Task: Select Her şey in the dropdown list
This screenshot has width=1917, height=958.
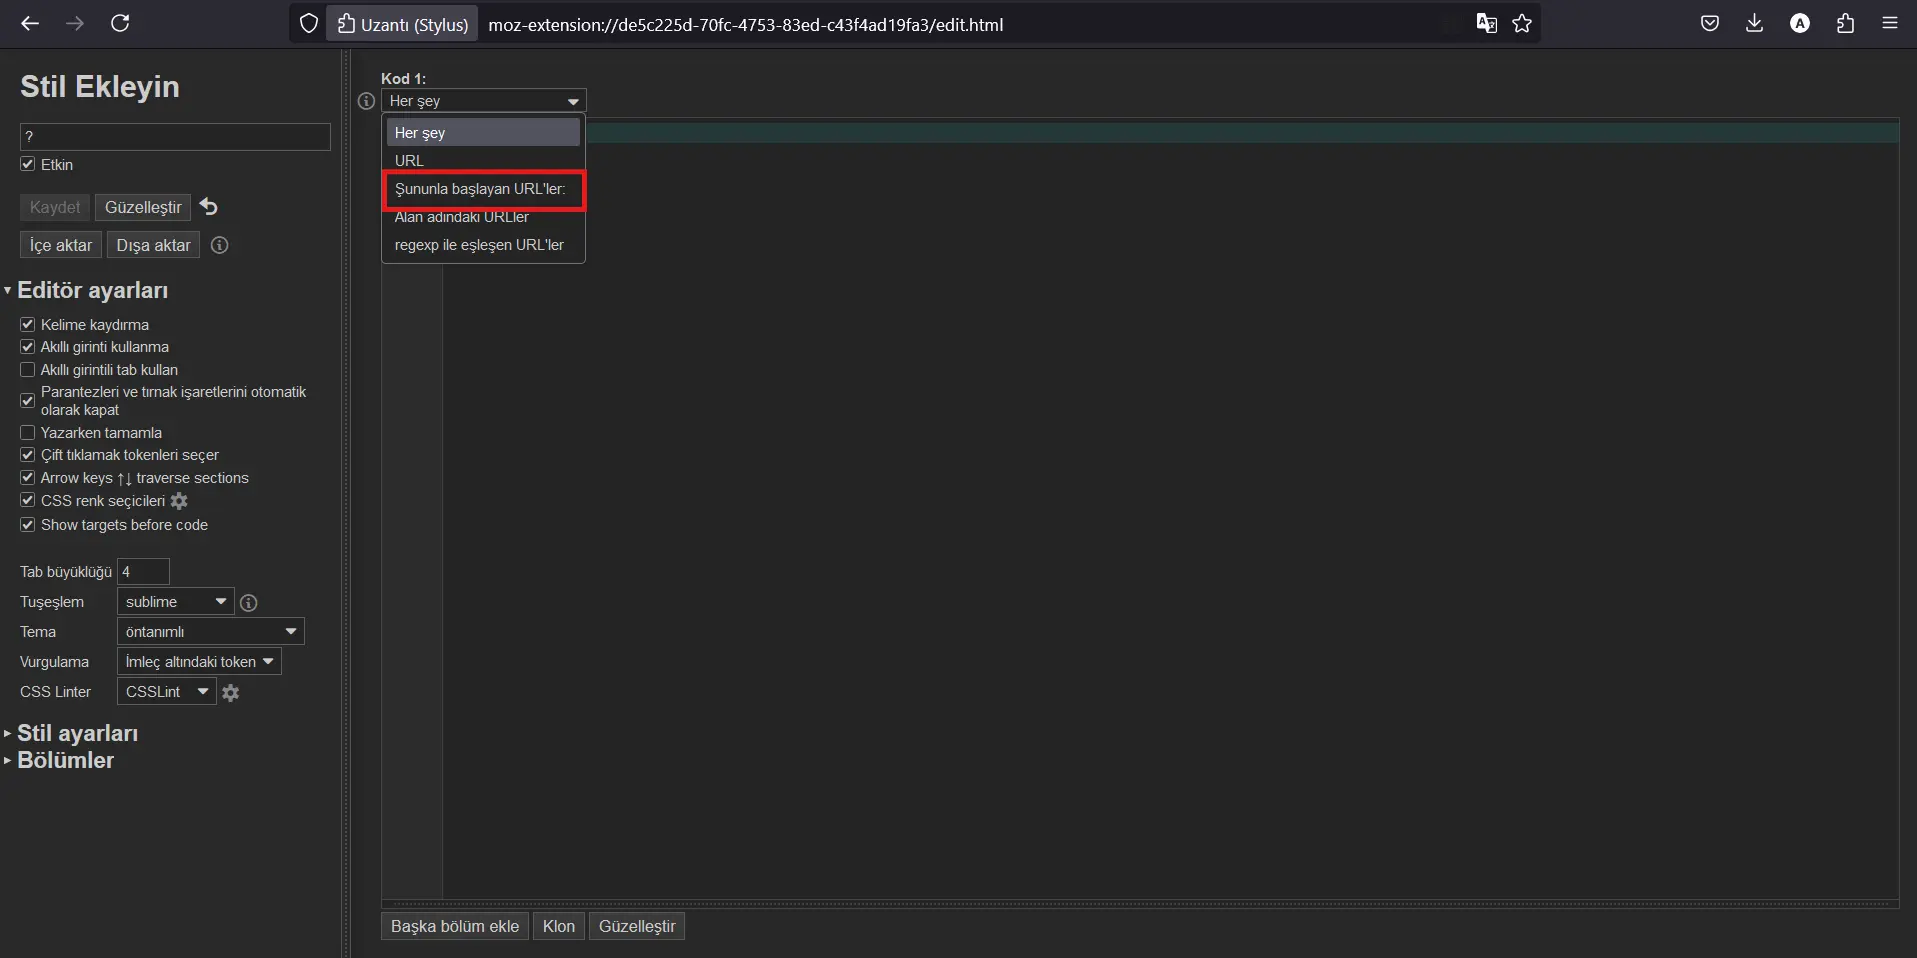Action: 483,133
